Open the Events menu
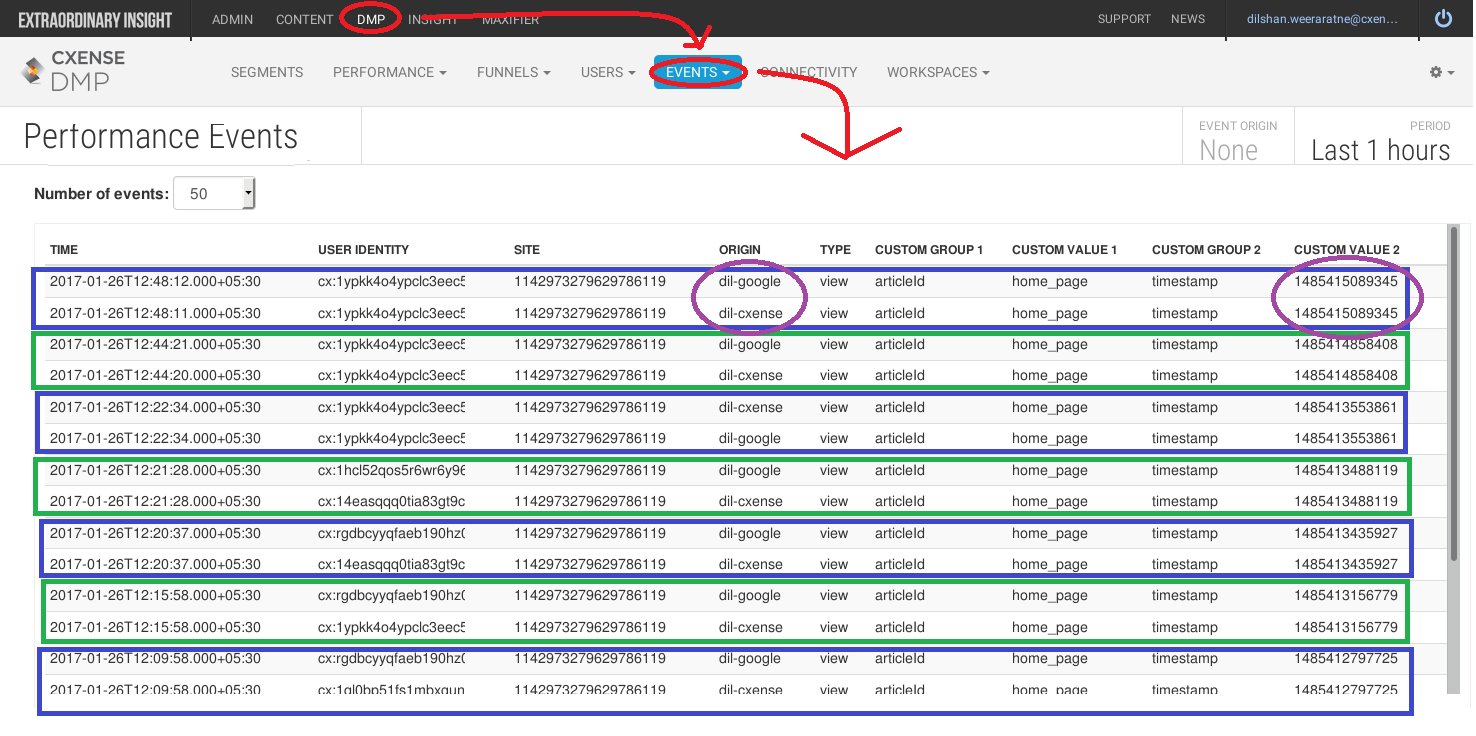This screenshot has width=1476, height=736. click(x=698, y=72)
